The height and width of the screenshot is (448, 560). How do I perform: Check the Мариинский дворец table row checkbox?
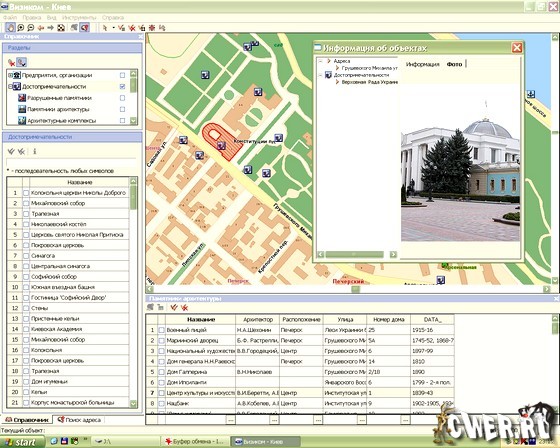coord(161,340)
